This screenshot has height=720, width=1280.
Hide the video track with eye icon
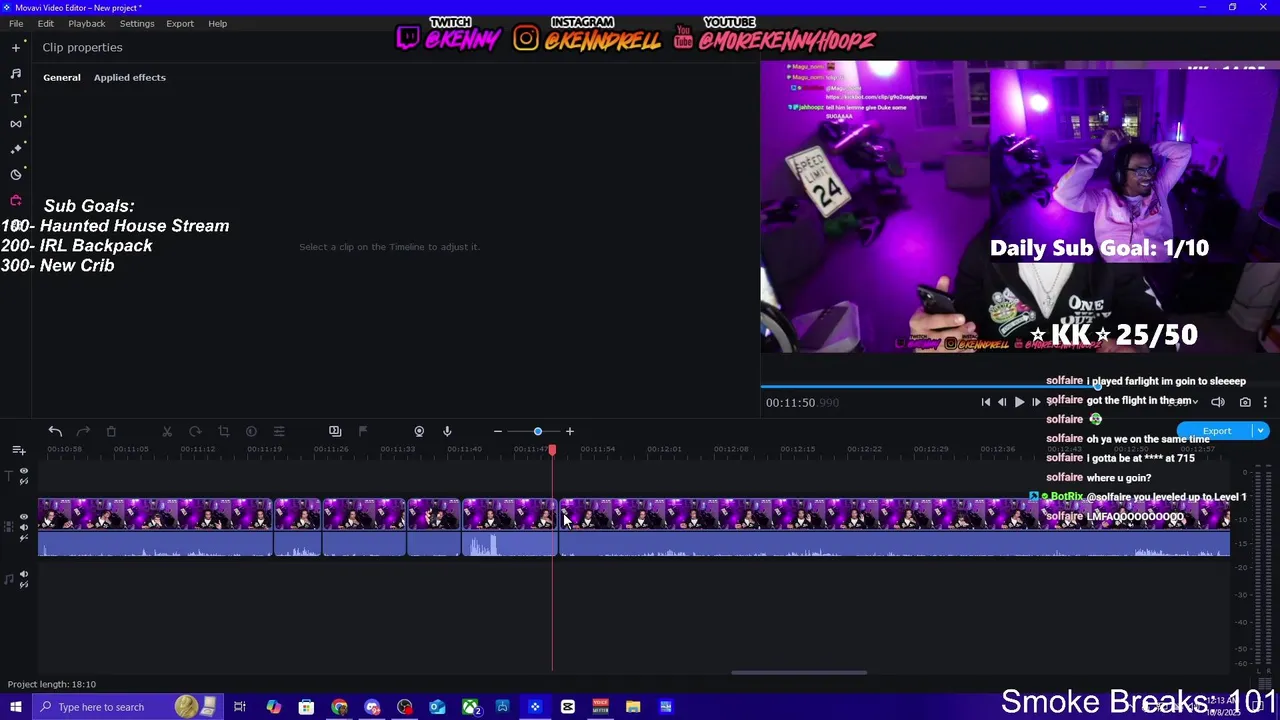(x=24, y=517)
